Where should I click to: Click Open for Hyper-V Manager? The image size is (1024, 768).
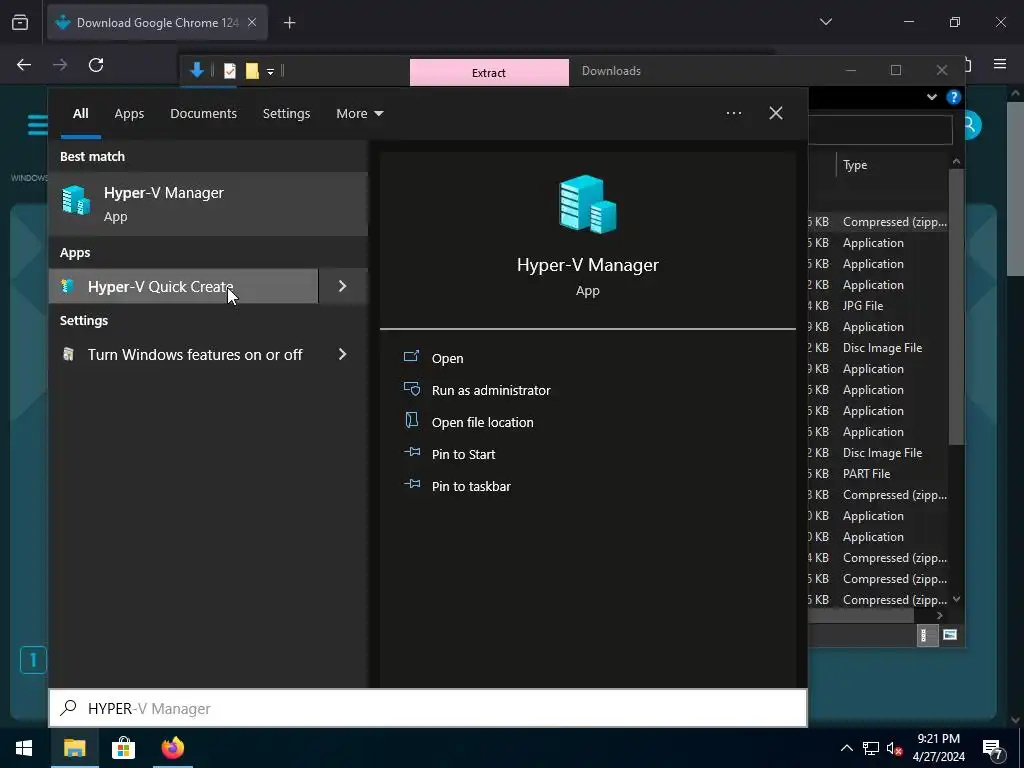[x=447, y=359]
